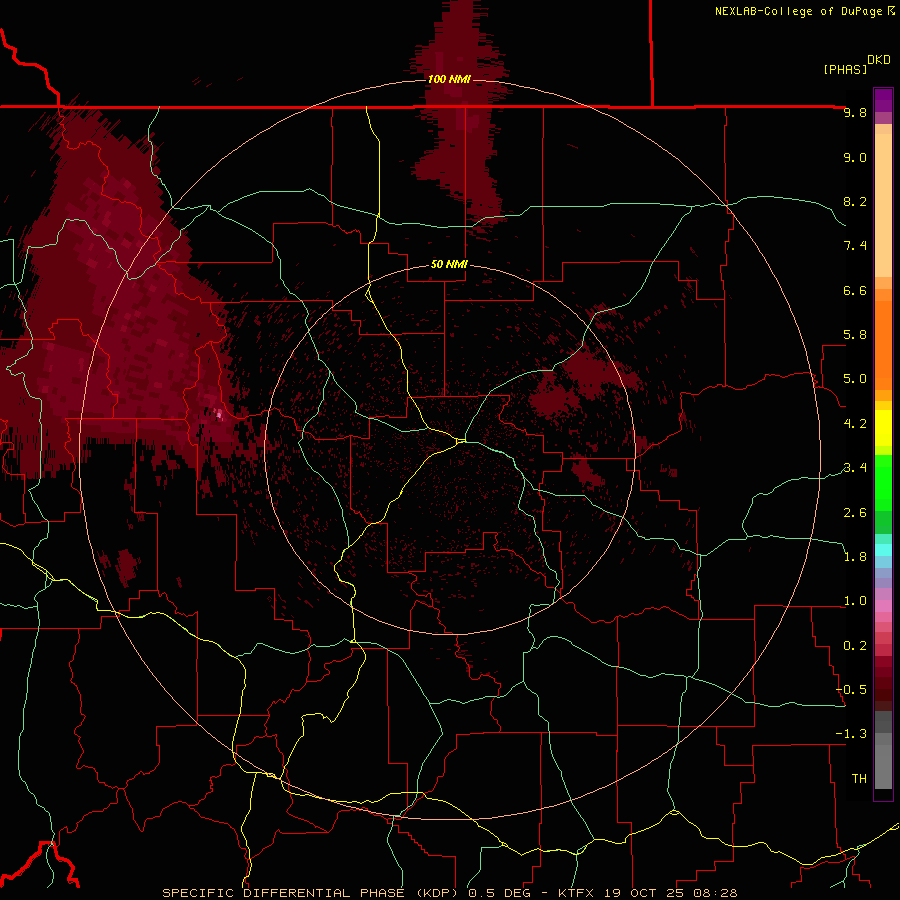Click the pale peach segment of color bar

coord(883,205)
